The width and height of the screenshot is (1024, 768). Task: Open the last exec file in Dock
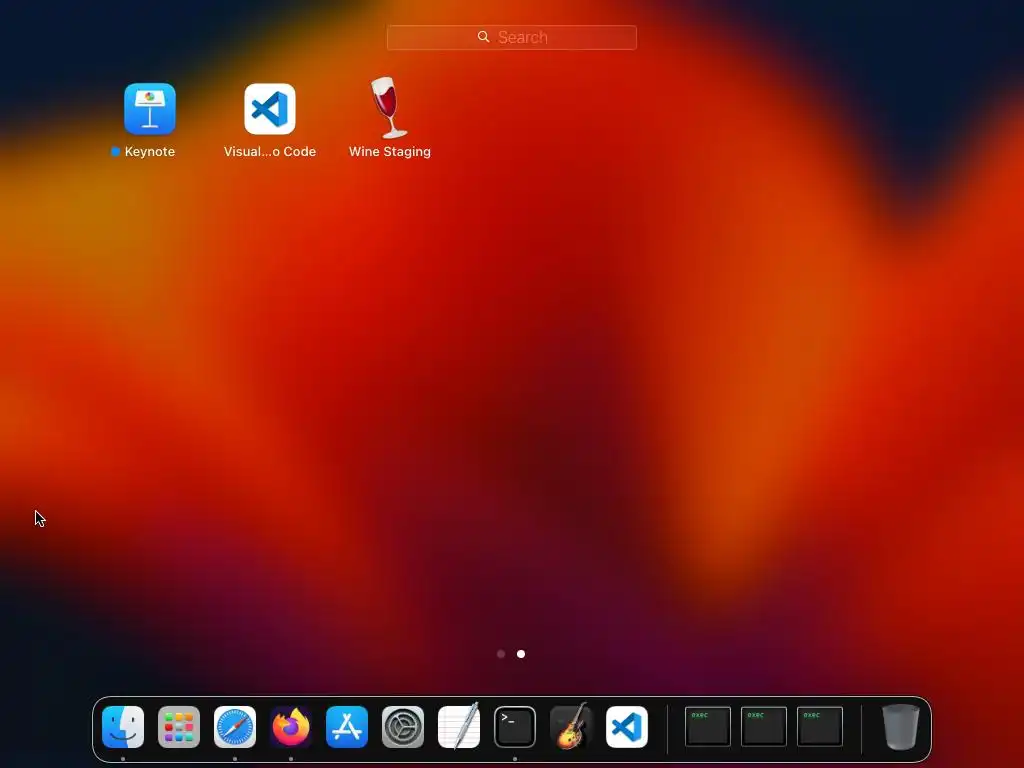pos(820,726)
